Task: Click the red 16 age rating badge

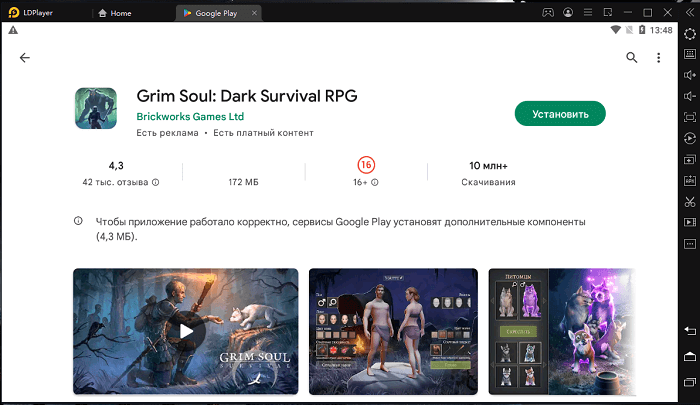Action: pyautogui.click(x=366, y=165)
